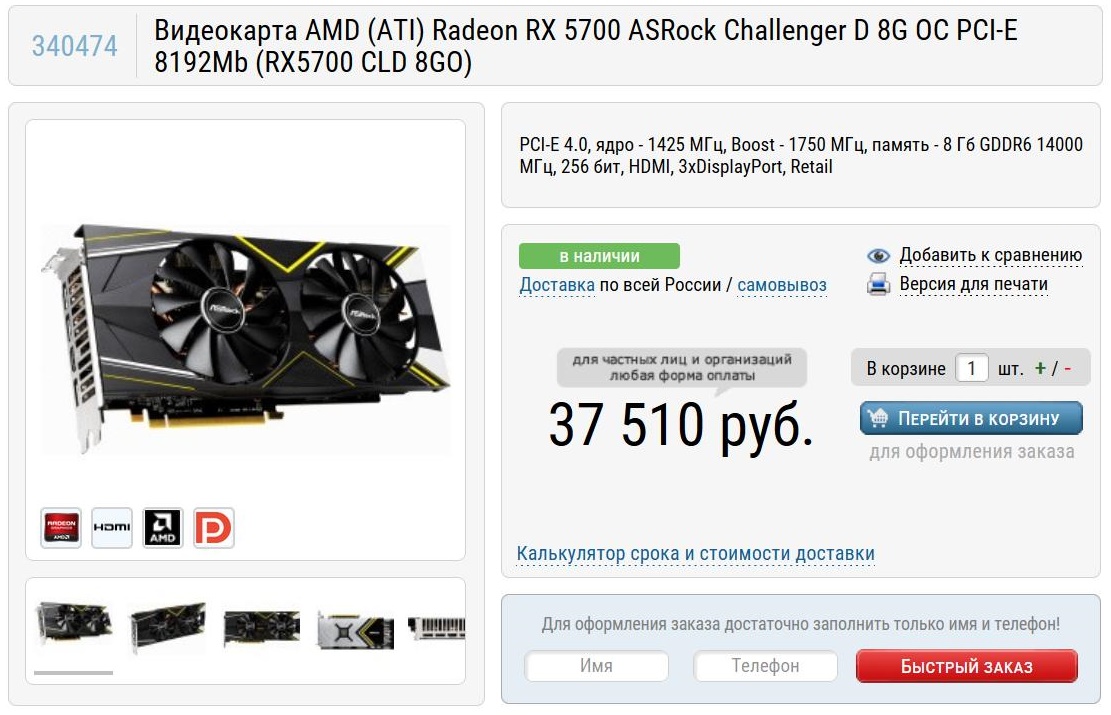
Task: Click the eye icon for comparison
Action: click(879, 256)
